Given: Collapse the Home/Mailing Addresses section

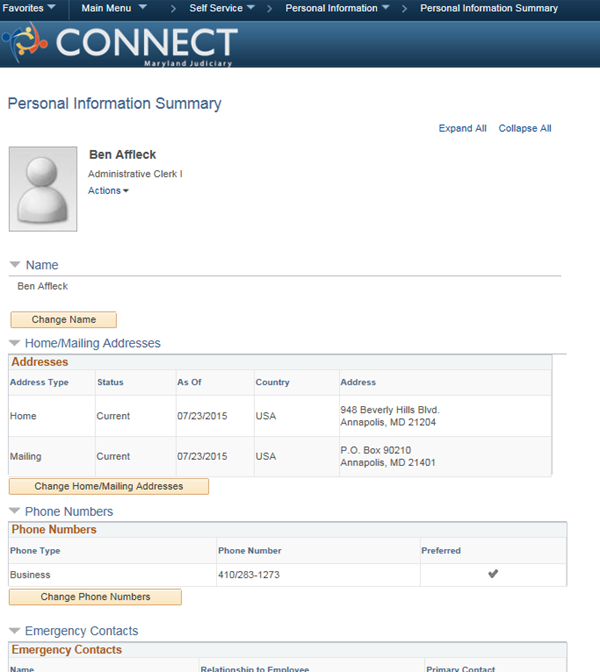Looking at the screenshot, I should click(15, 343).
